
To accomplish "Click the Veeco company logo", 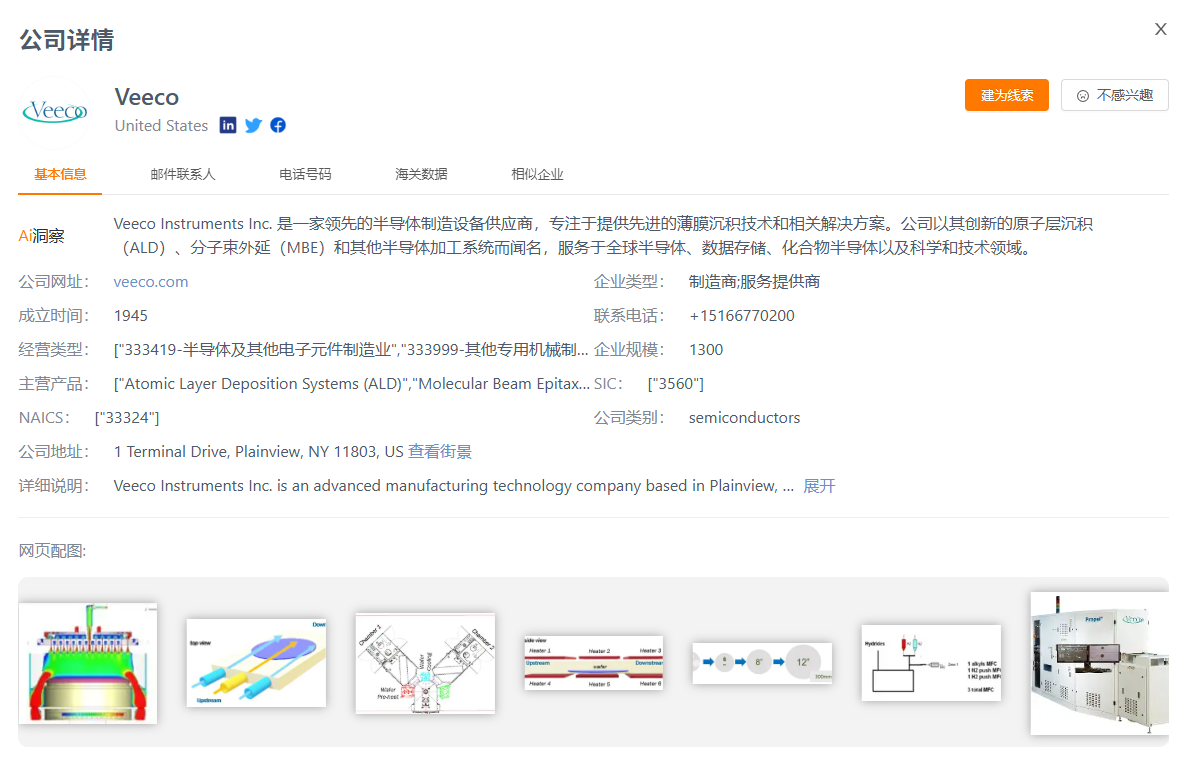I will [x=55, y=112].
